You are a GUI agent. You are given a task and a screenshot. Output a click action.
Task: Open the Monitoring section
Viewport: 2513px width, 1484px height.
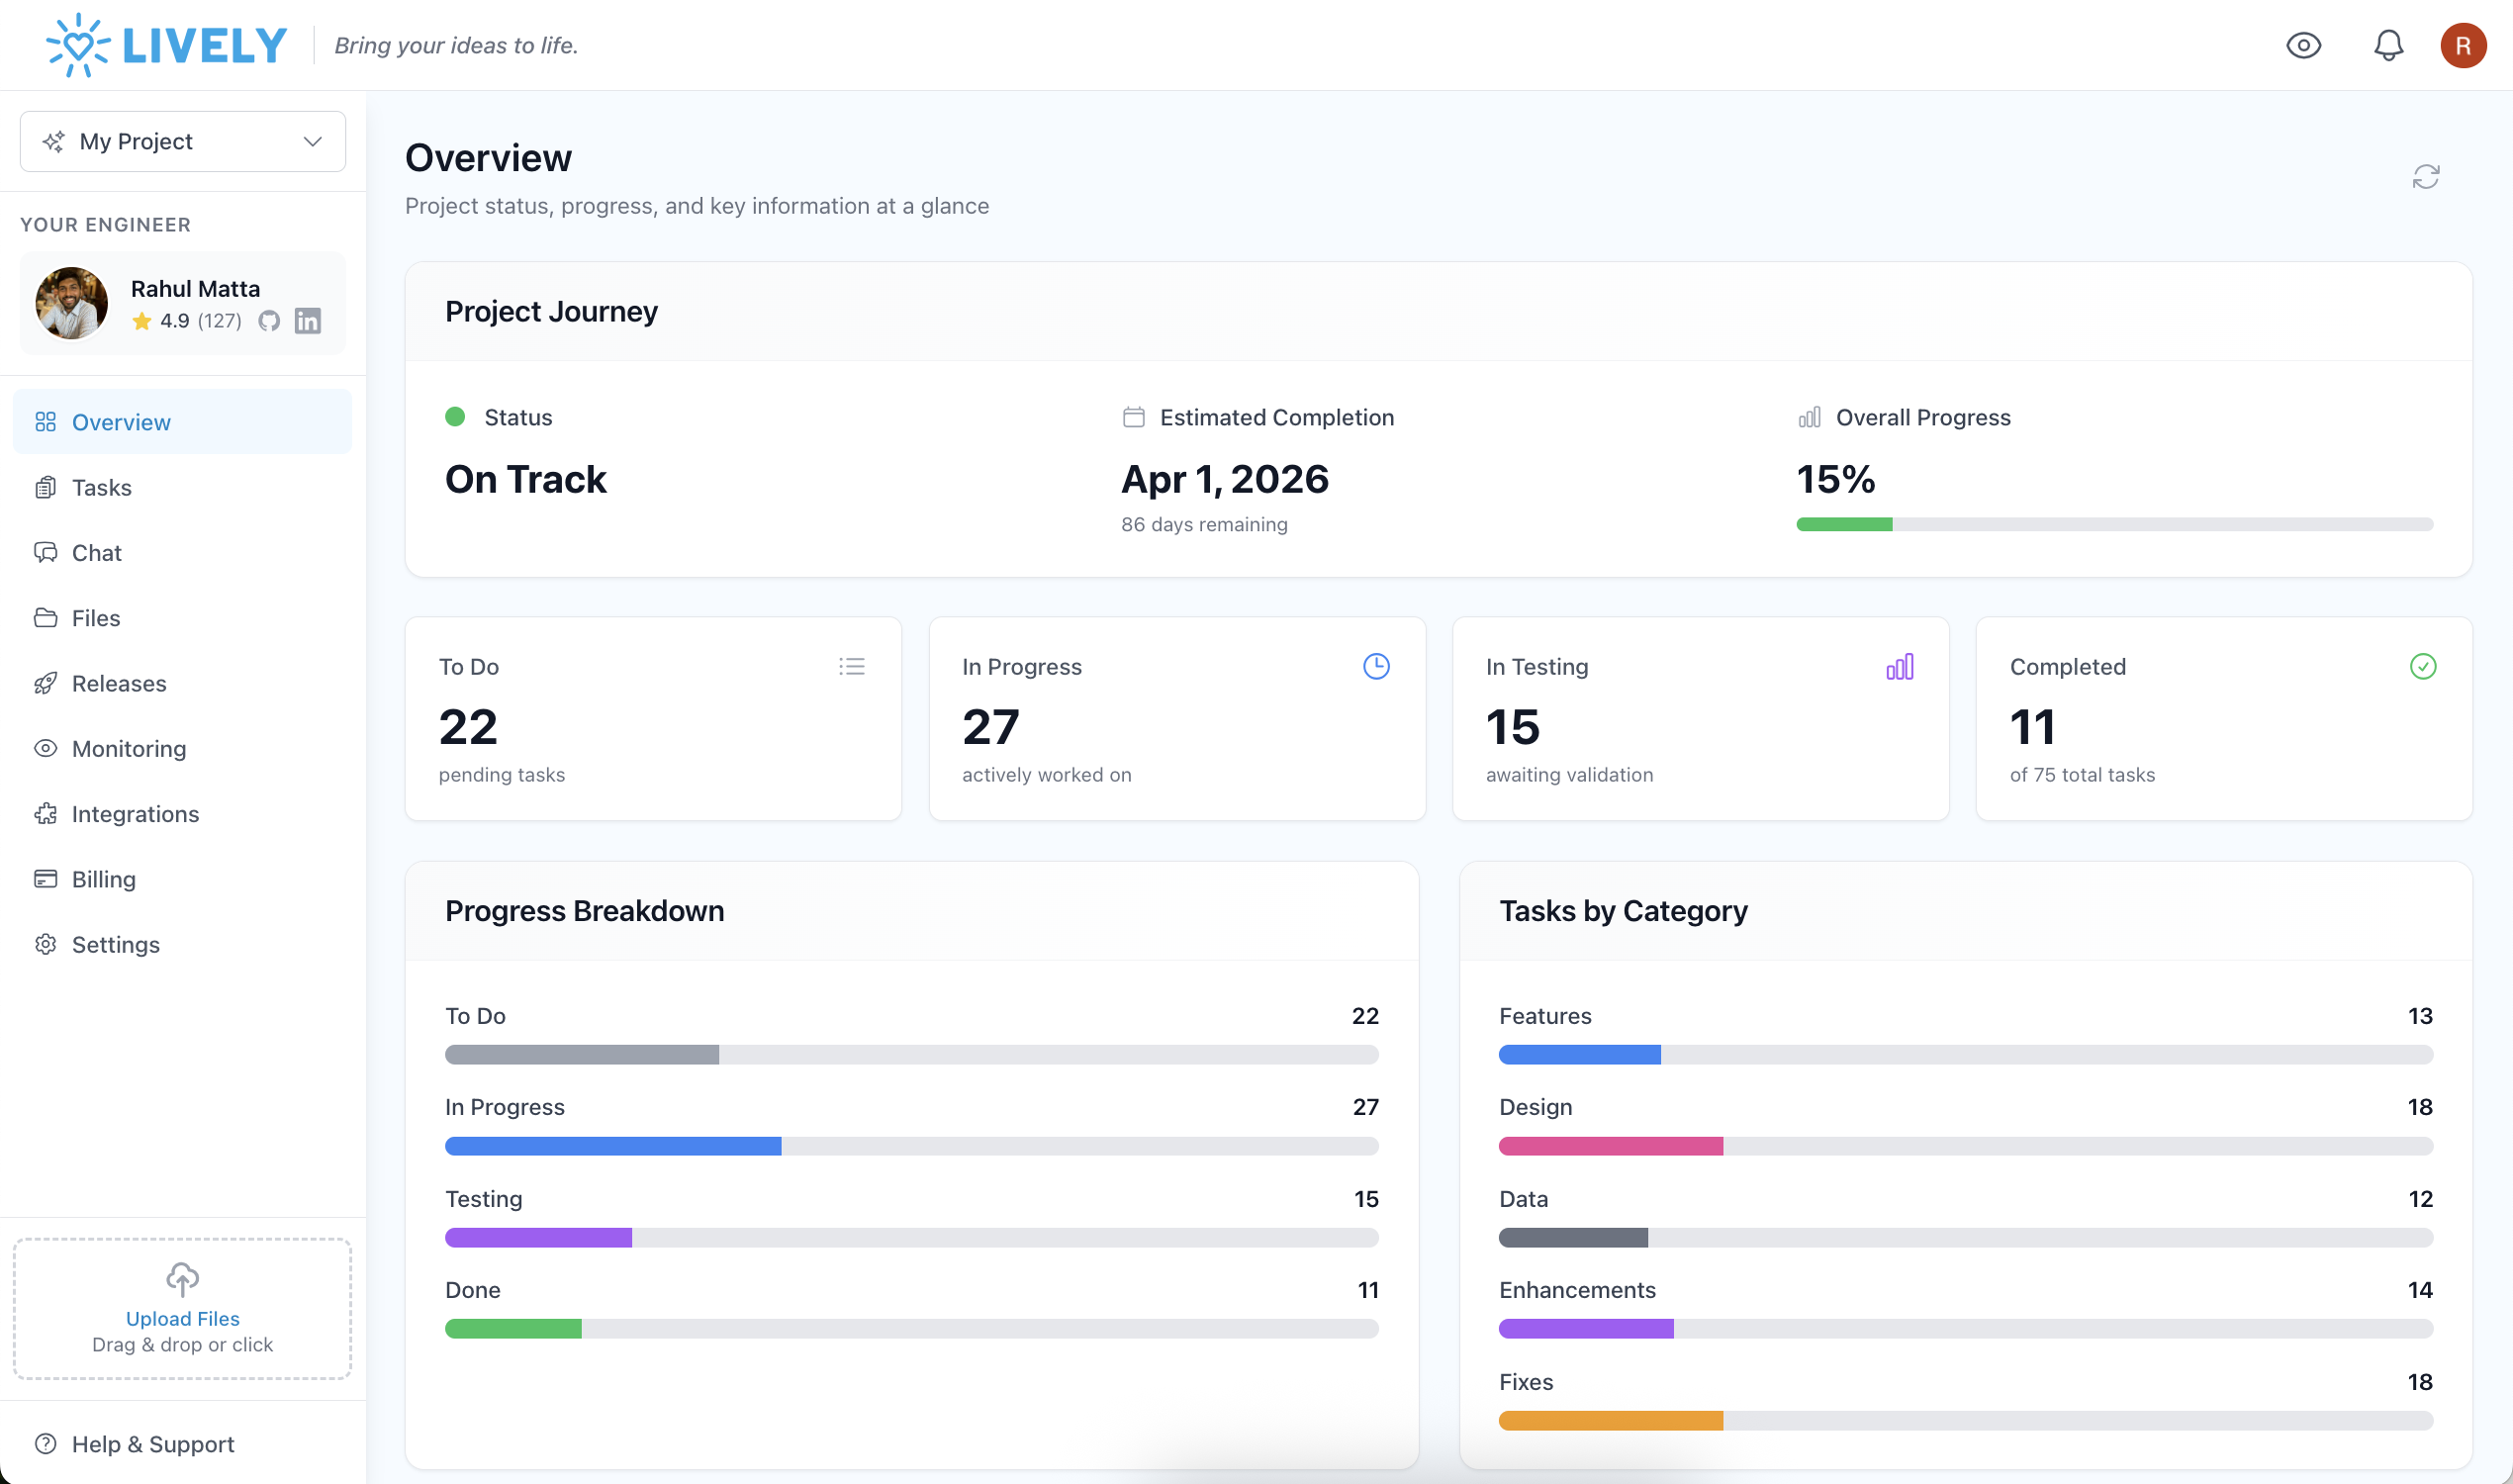click(129, 748)
